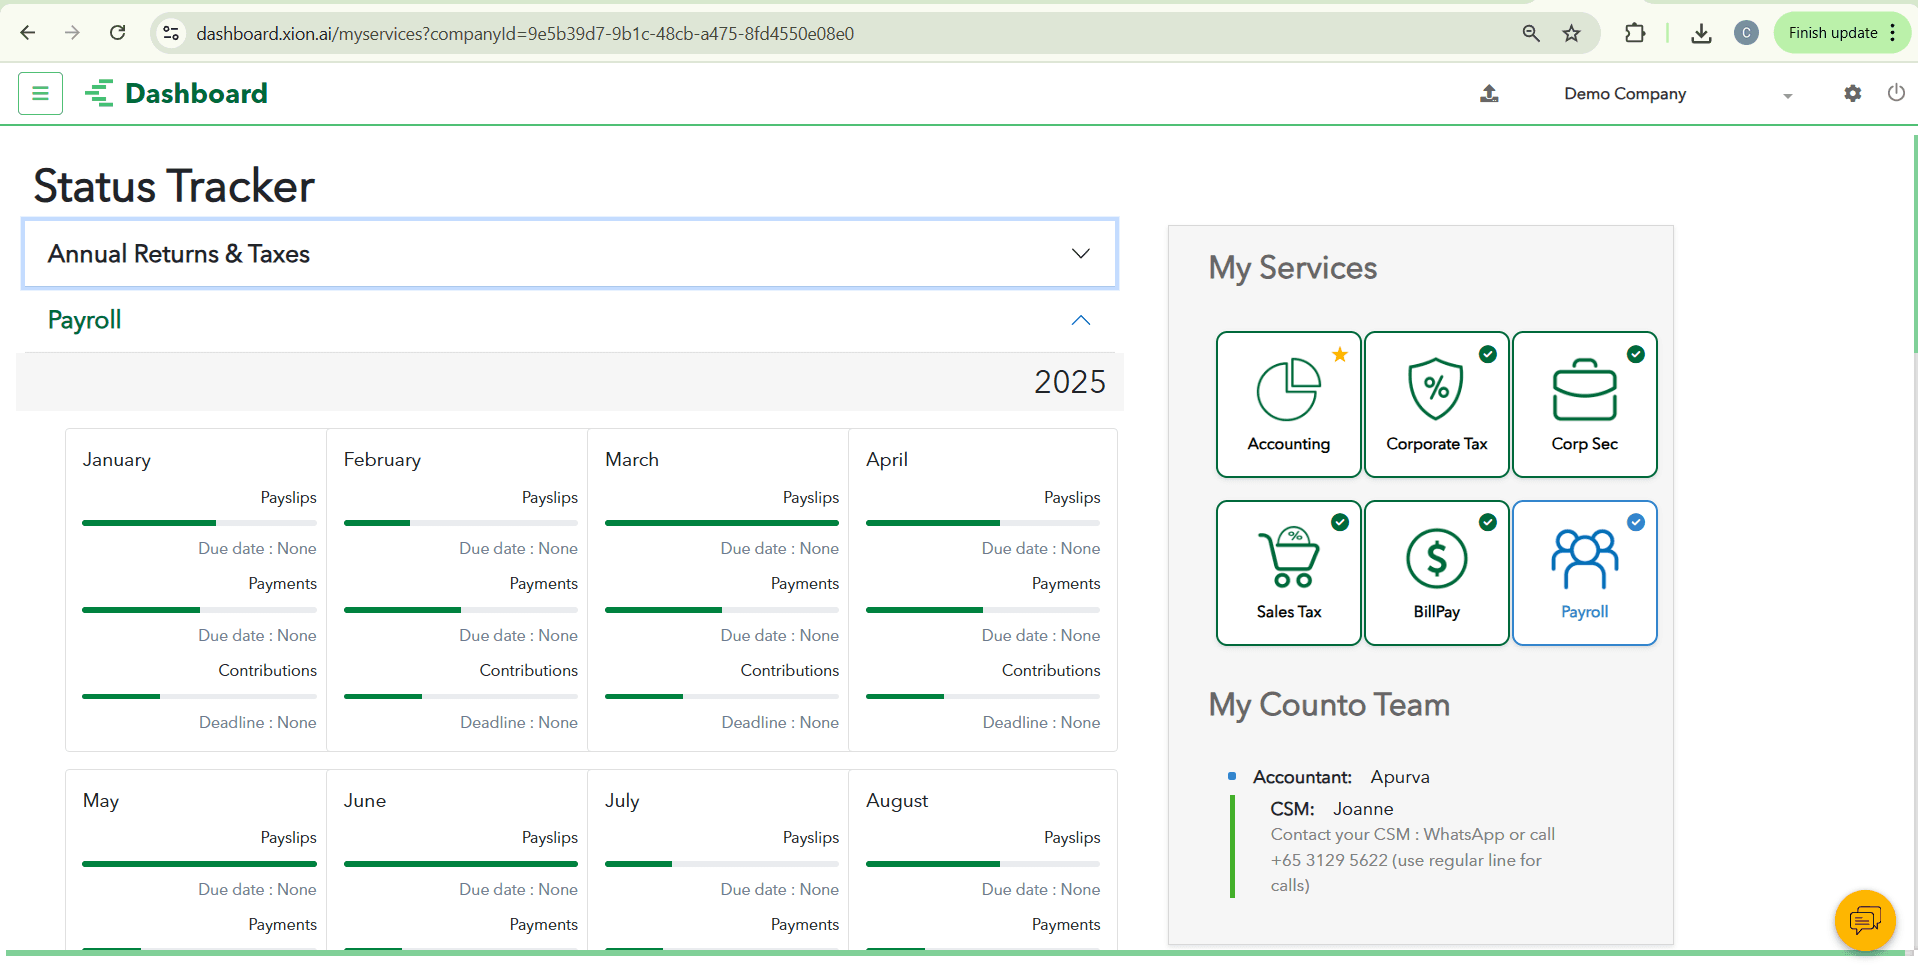Screen dimensions: 1918x968
Task: Open browser downloads
Action: pyautogui.click(x=1701, y=33)
